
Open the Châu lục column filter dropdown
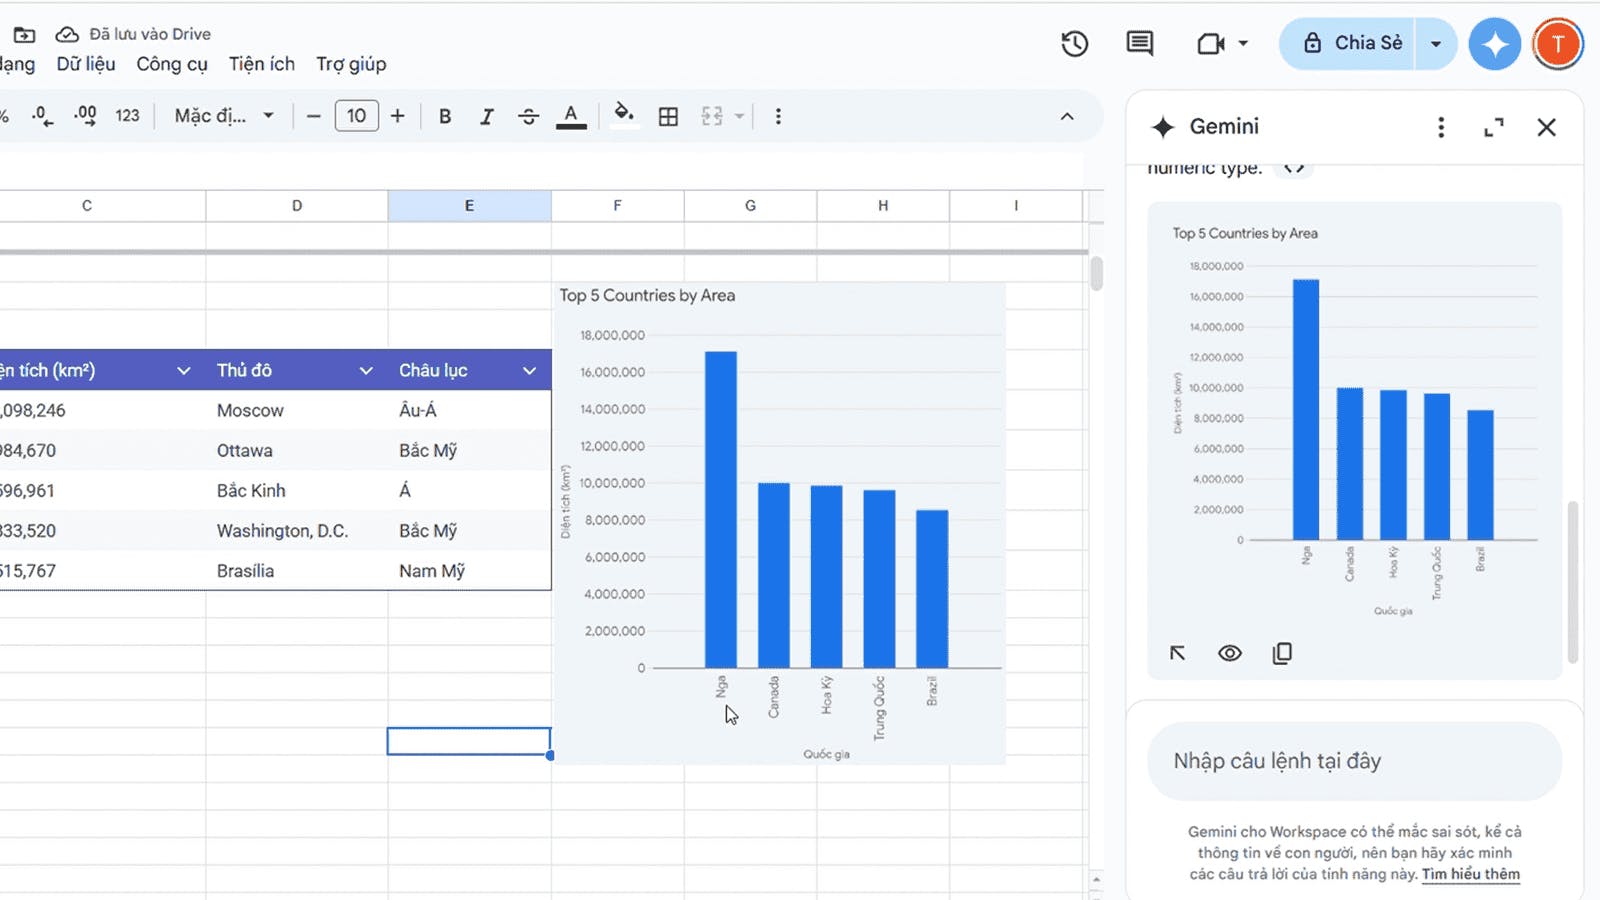529,371
